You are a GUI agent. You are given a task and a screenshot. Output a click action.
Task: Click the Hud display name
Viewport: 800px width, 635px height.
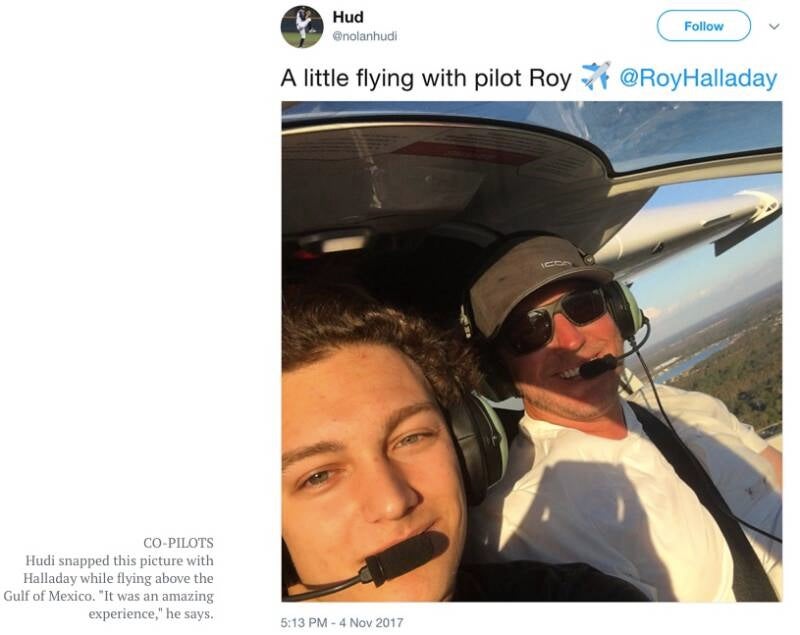tap(348, 17)
